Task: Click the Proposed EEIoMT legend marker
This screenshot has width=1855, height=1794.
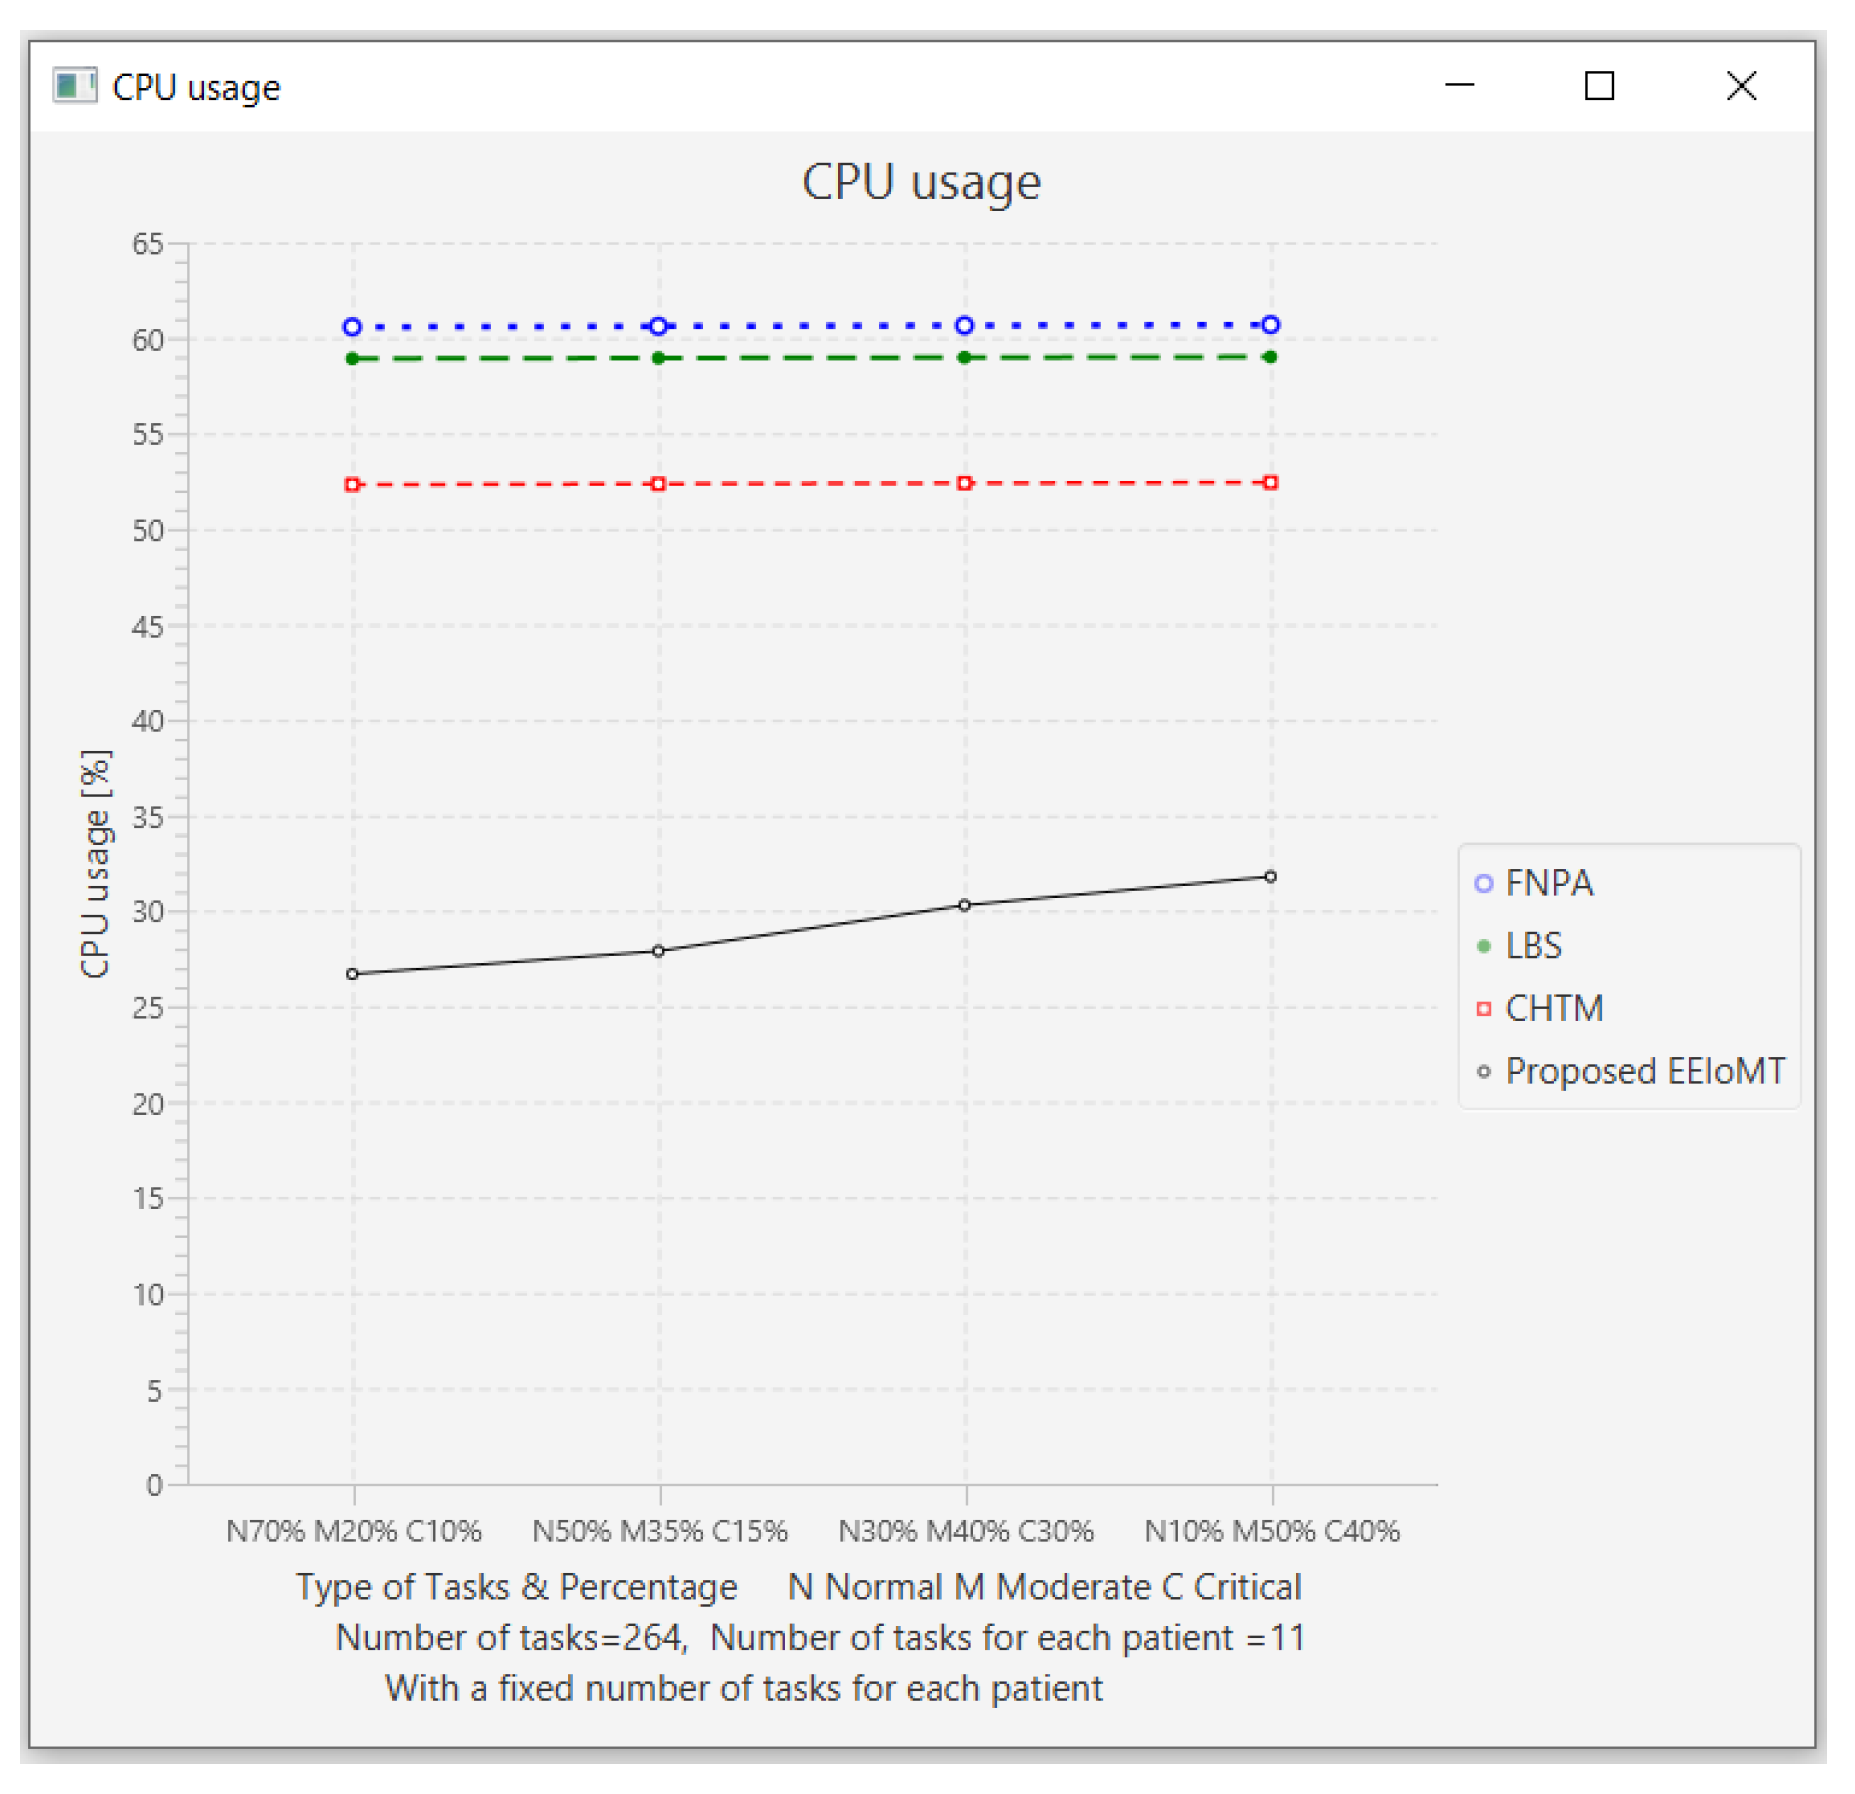Action: [x=1484, y=1071]
